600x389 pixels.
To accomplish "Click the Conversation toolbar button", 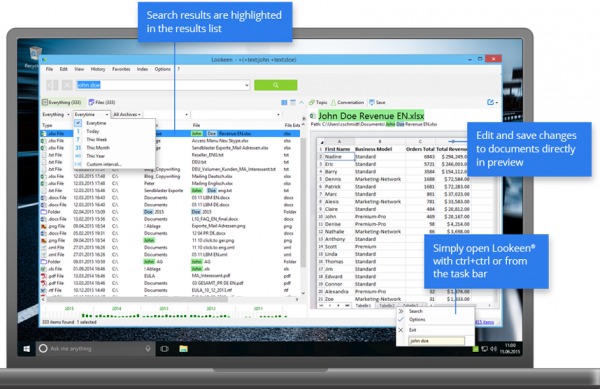I will (x=347, y=103).
